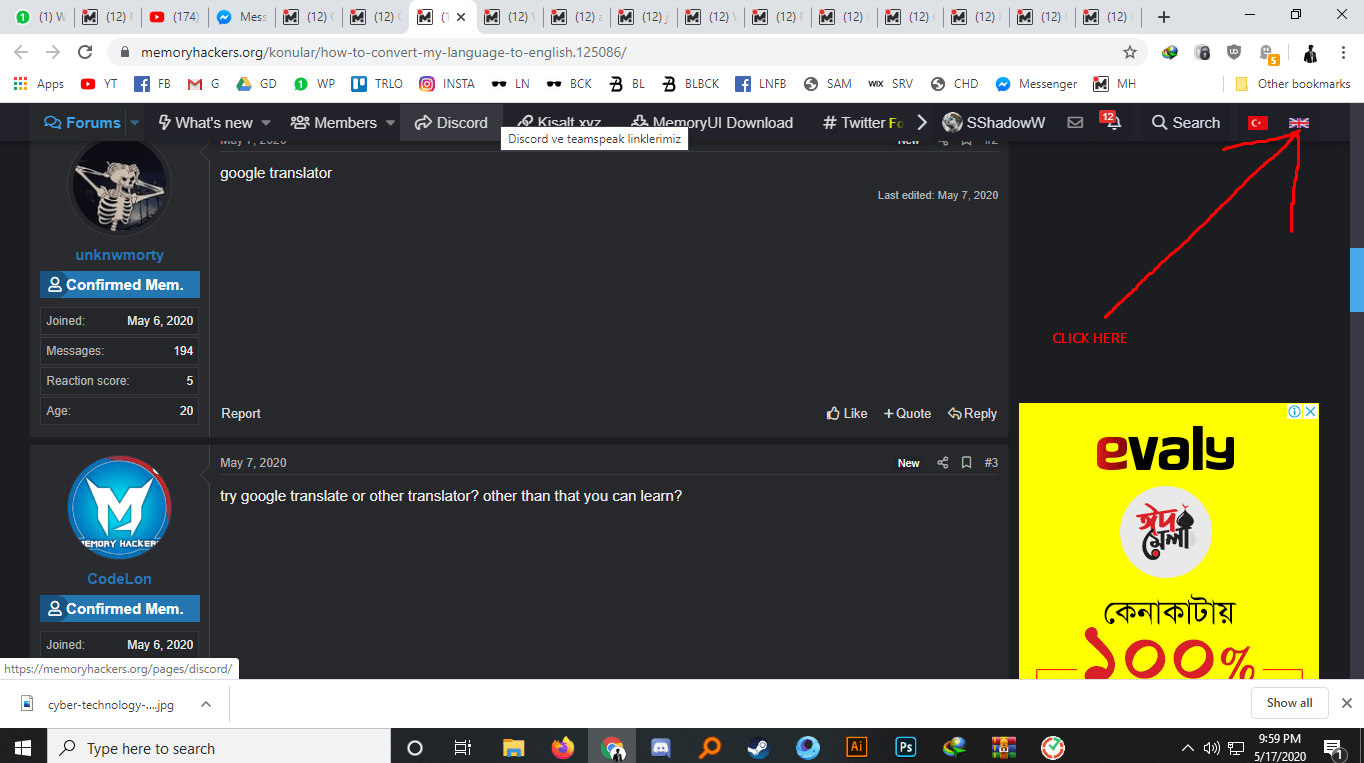The height and width of the screenshot is (763, 1364).
Task: Expand the Members dropdown arrow
Action: 389,123
